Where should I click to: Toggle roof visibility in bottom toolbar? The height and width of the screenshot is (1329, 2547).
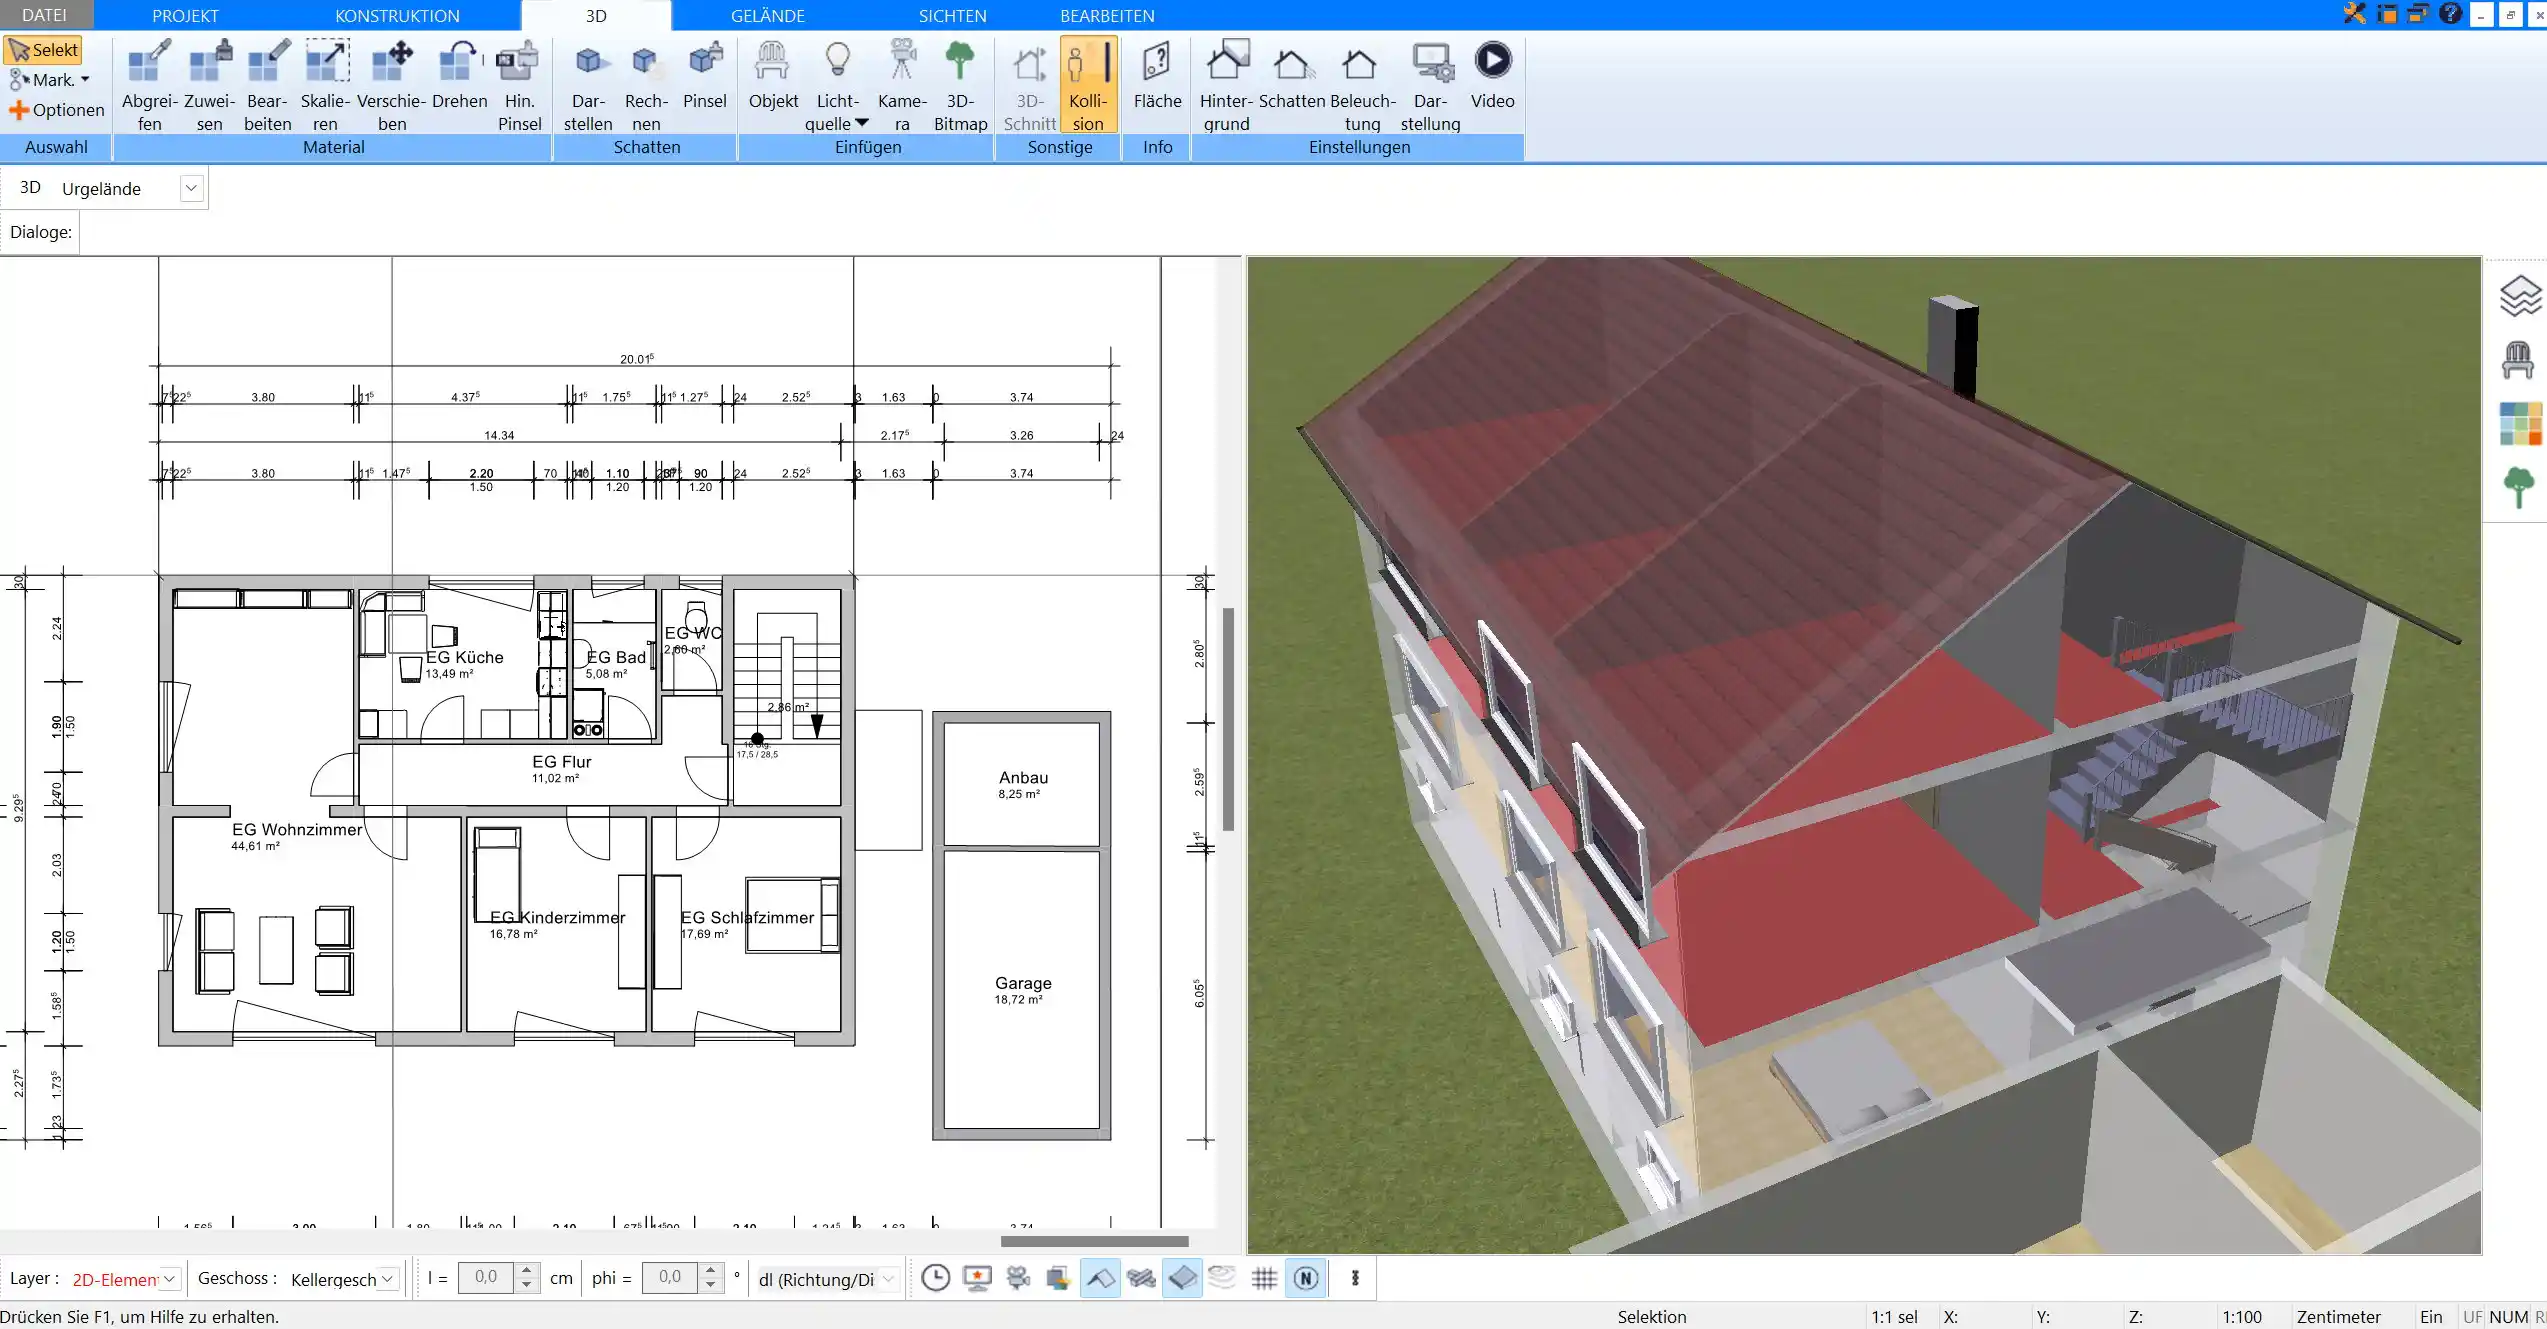click(1100, 1278)
